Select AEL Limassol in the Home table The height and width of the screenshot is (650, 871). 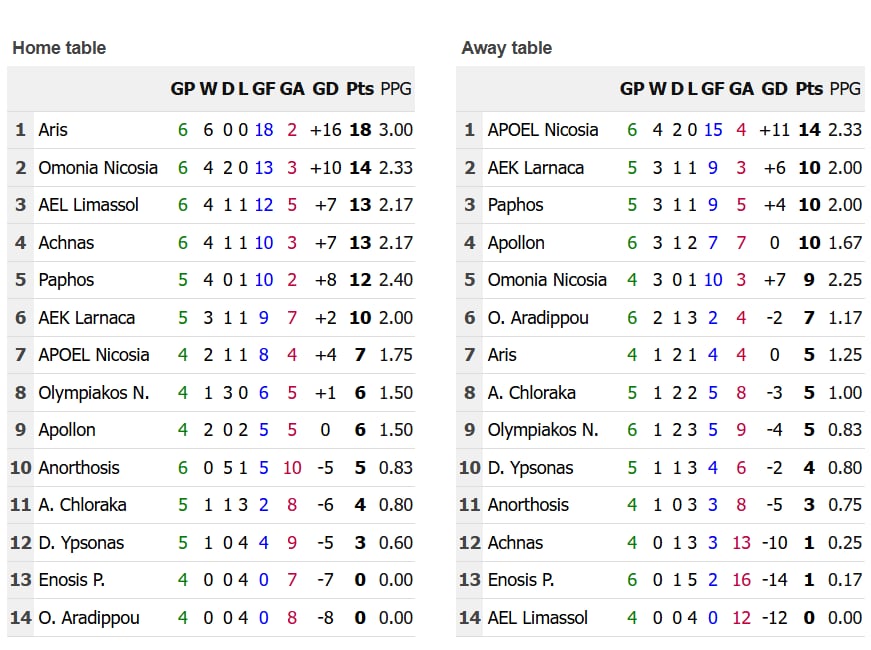point(89,205)
